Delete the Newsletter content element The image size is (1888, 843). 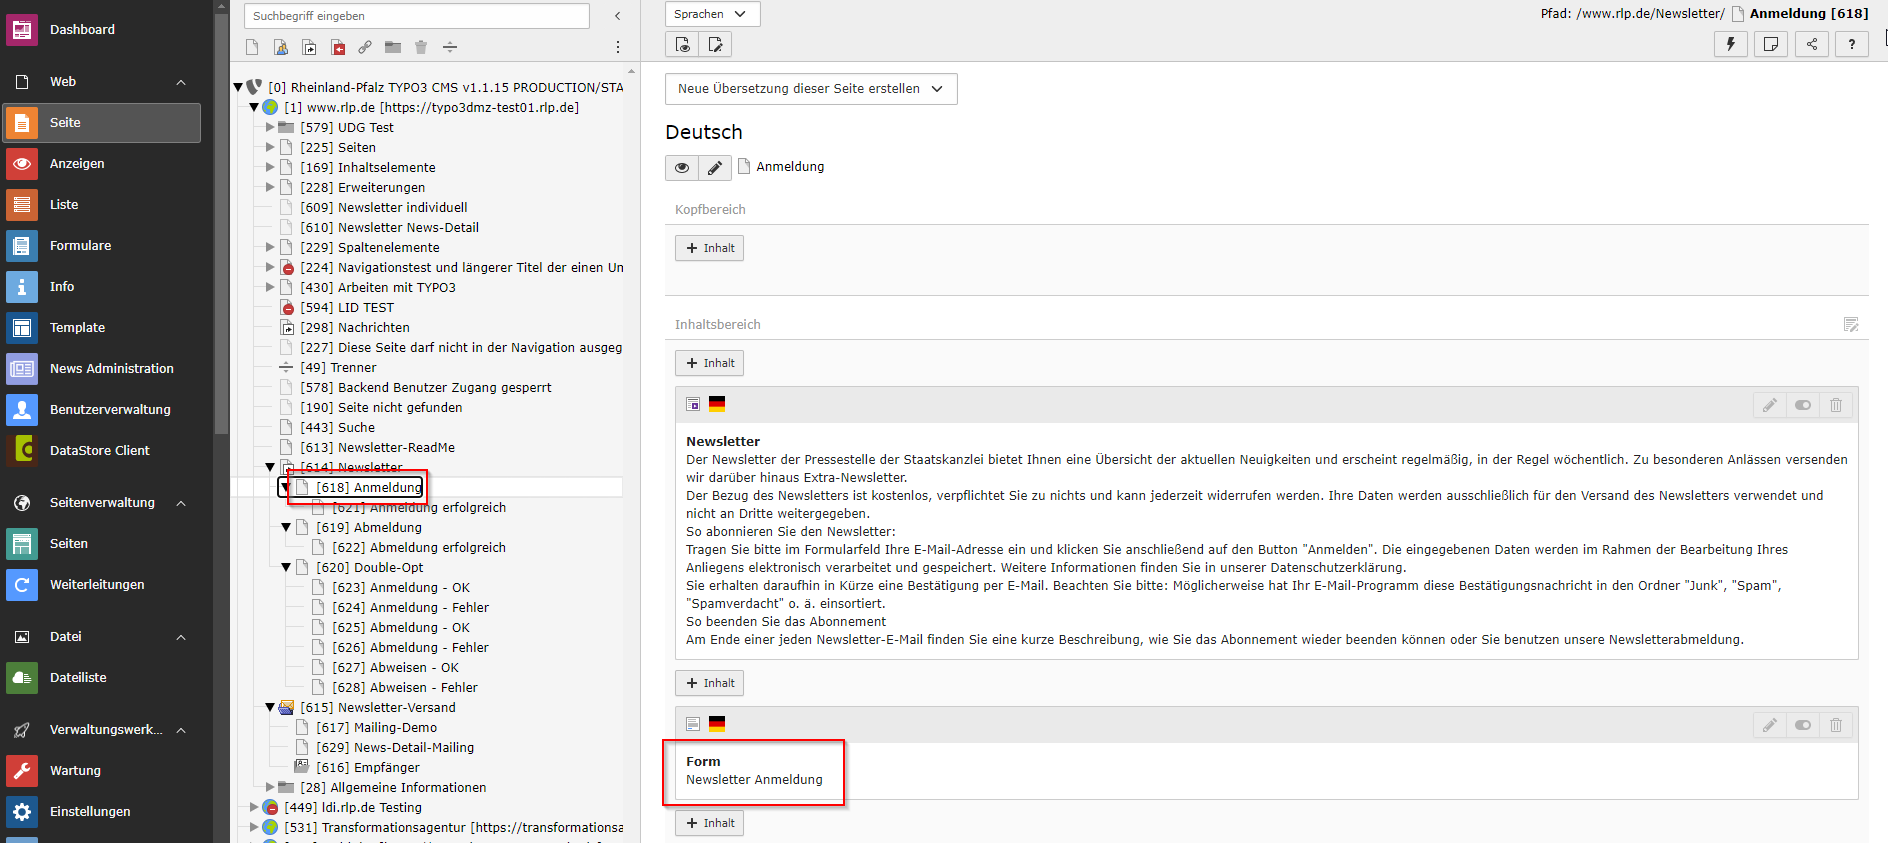click(x=1836, y=405)
